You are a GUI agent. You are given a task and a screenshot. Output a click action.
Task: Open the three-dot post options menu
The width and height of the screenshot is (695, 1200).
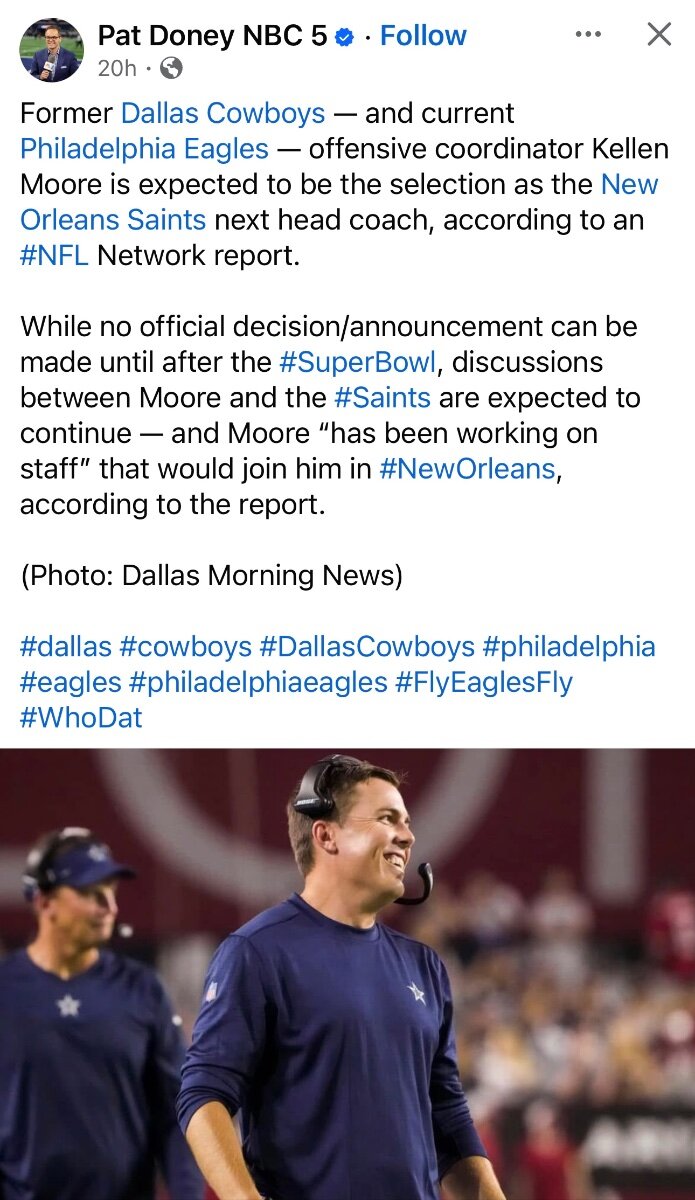click(588, 35)
